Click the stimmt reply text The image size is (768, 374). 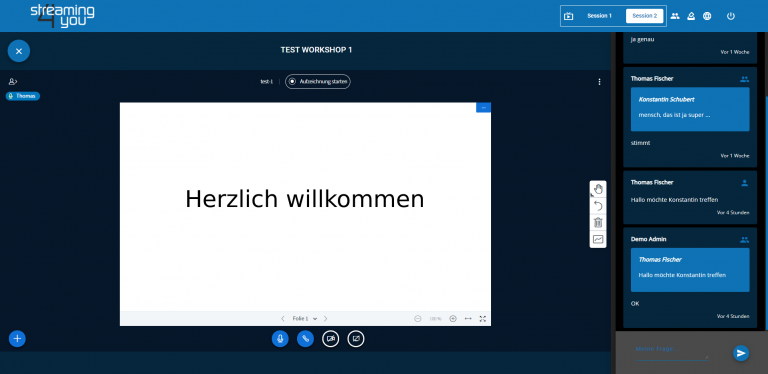[640, 143]
